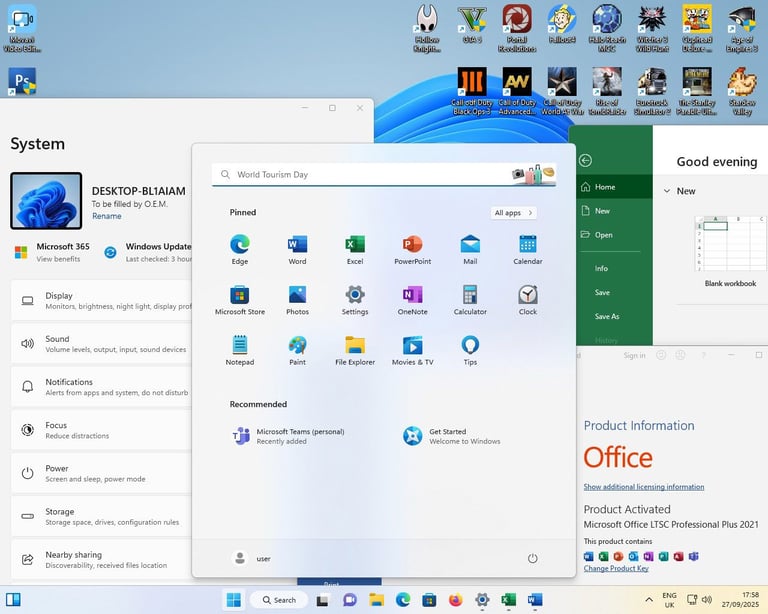Screen dimensions: 768x614
Task: Open Storage settings
Action: tap(101, 516)
